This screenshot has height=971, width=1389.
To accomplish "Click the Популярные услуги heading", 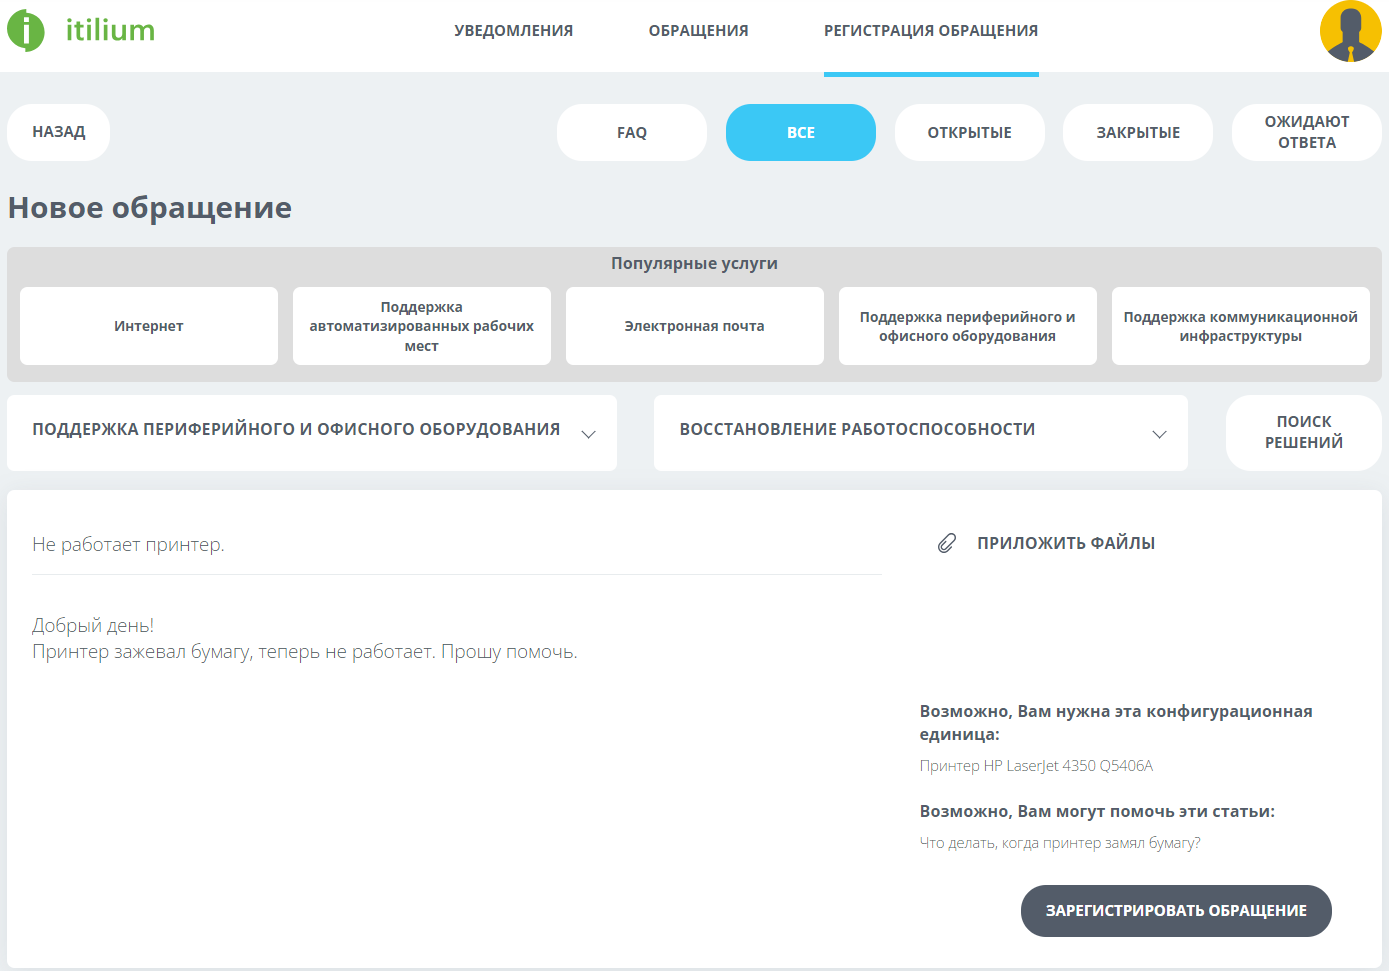I will 694,264.
